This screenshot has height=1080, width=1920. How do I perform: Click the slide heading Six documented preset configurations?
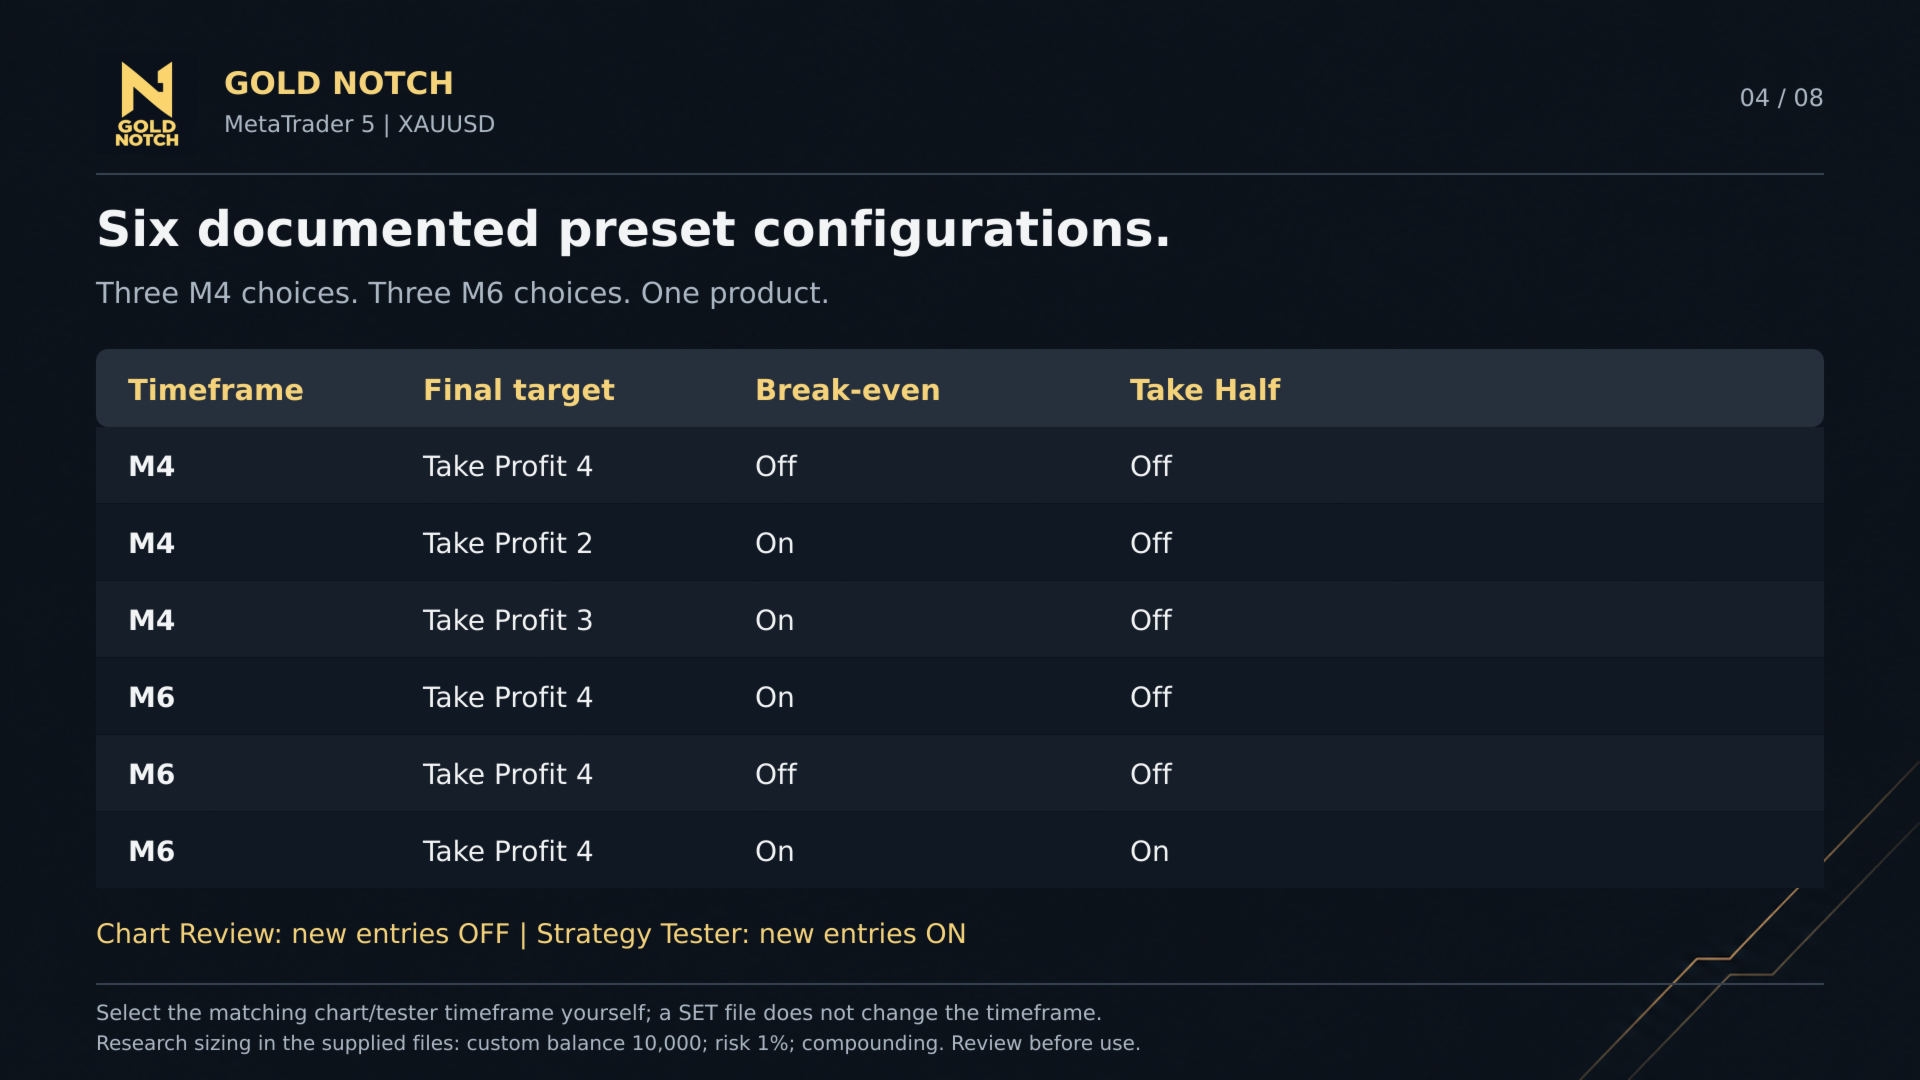[633, 229]
